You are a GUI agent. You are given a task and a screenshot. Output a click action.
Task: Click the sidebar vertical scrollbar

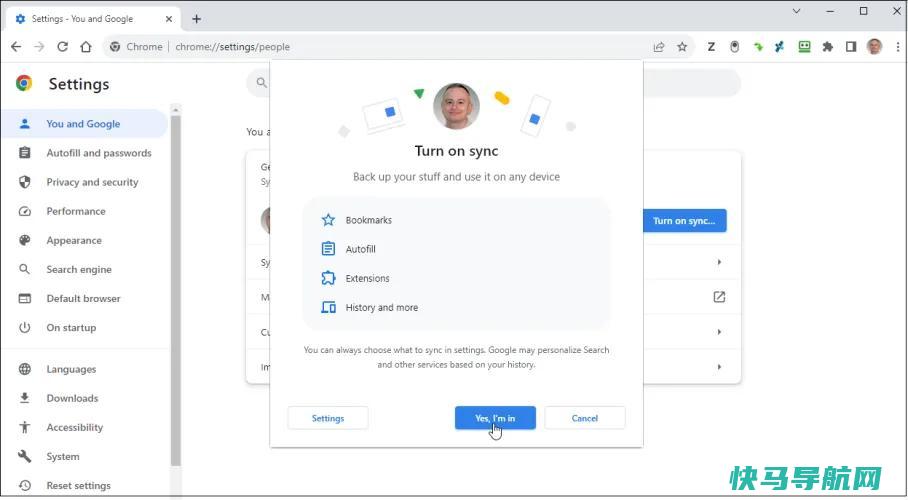coord(175,290)
